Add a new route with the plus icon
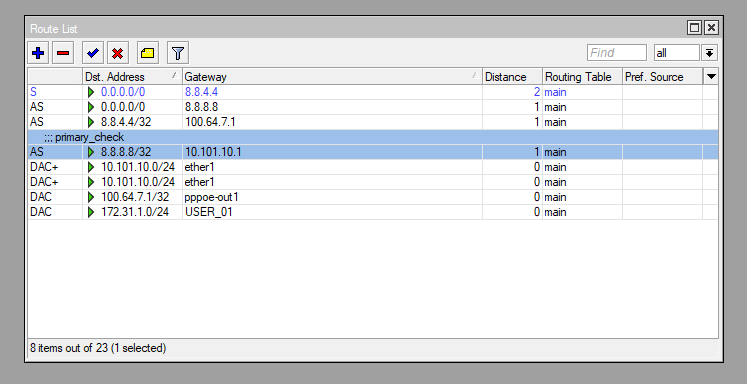Screen dimensions: 747x384 click(x=38, y=53)
